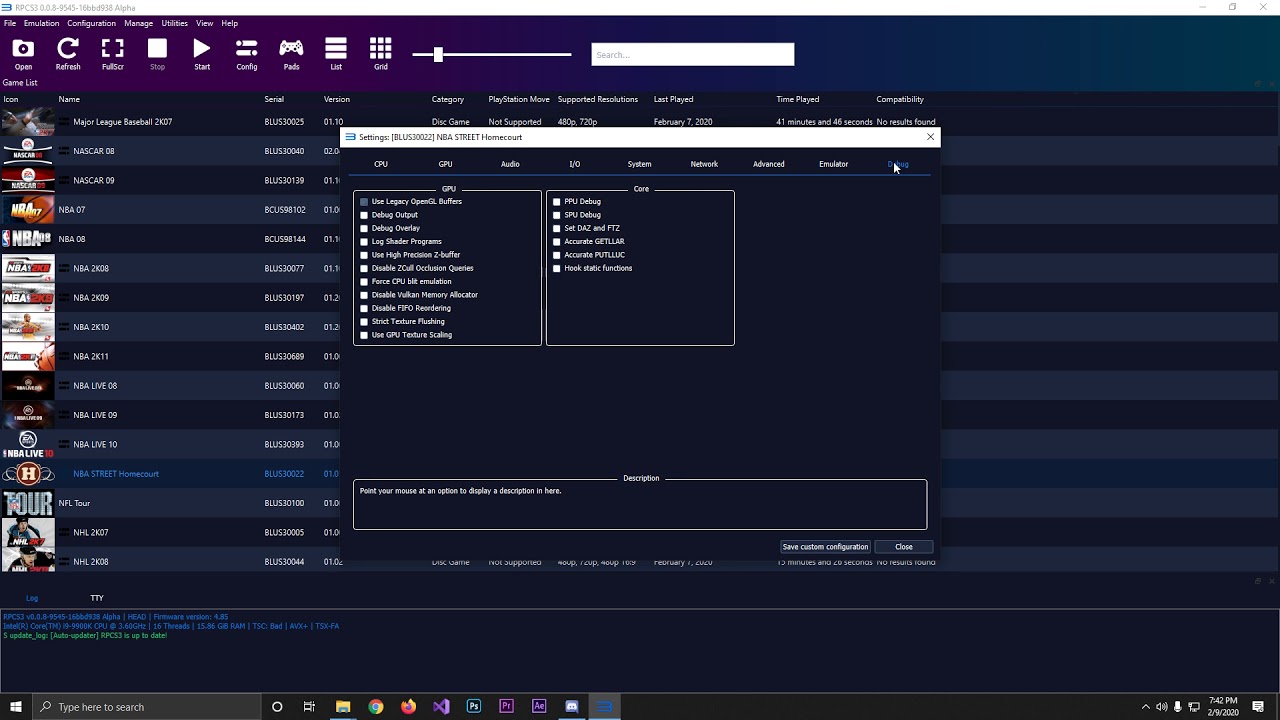Open File Explorer on taskbar

point(343,707)
